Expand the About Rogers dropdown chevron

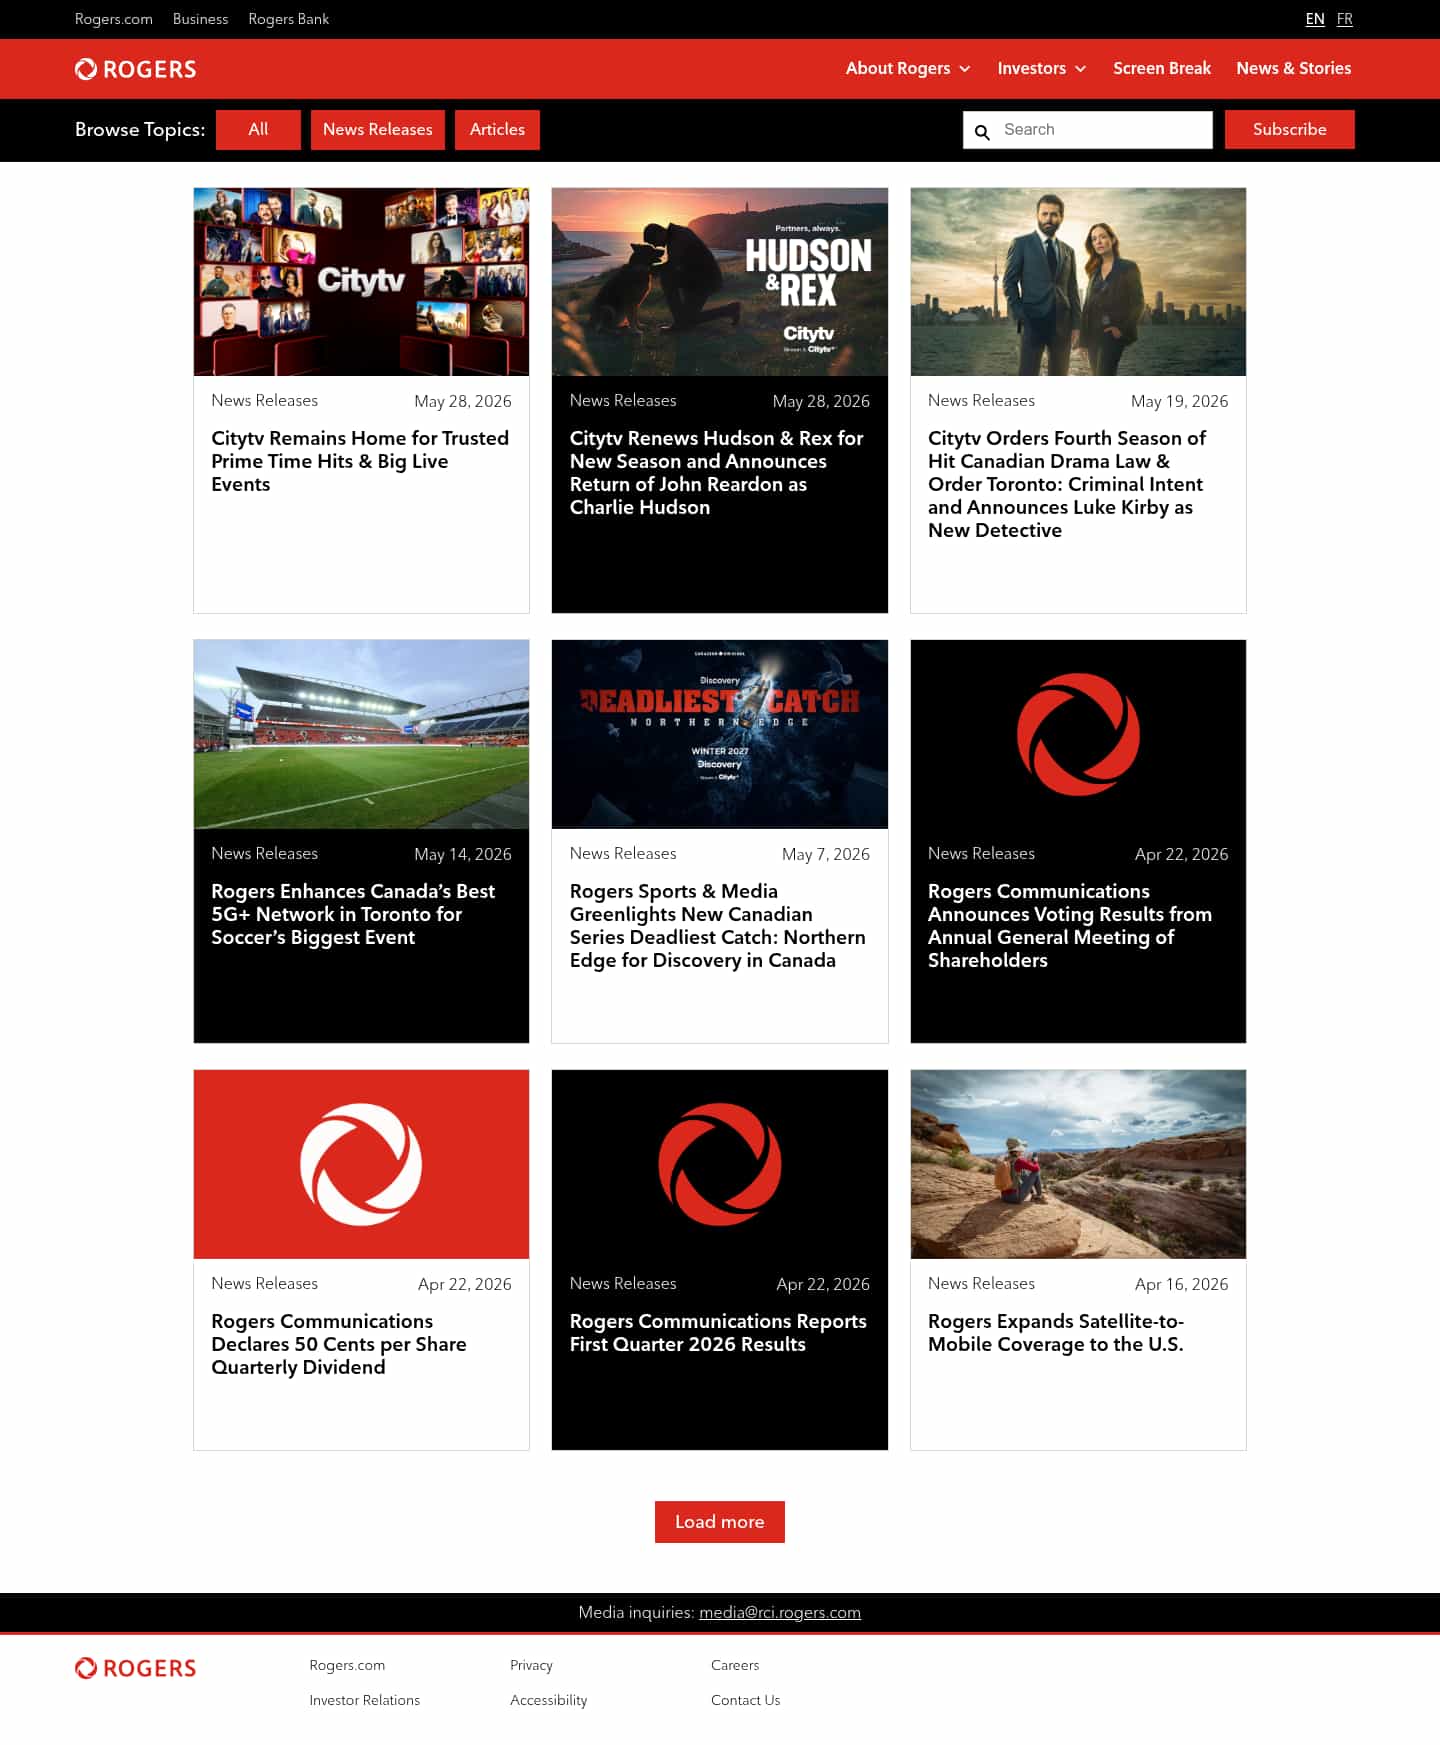click(965, 69)
